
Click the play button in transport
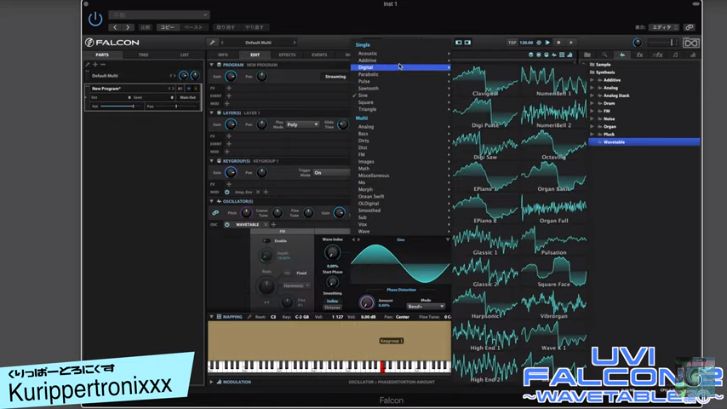pyautogui.click(x=548, y=43)
